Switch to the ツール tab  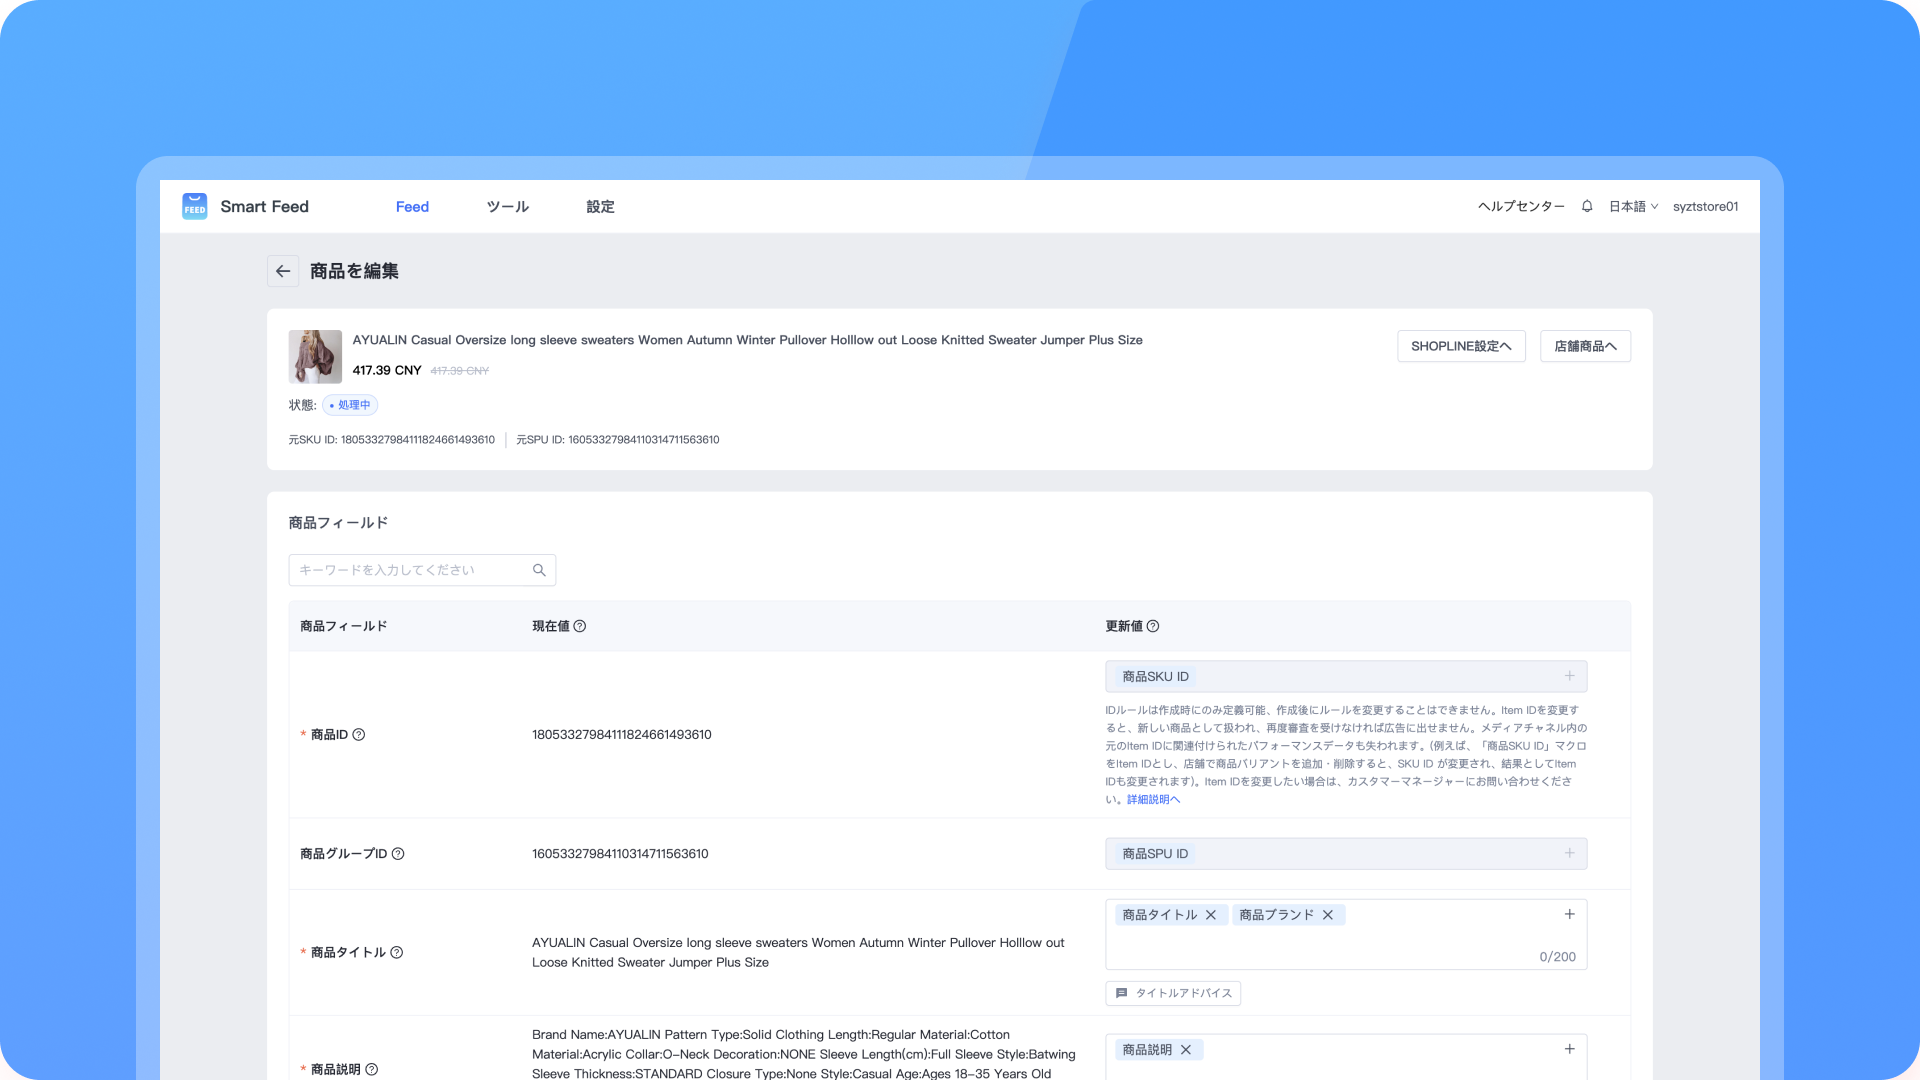pos(507,206)
